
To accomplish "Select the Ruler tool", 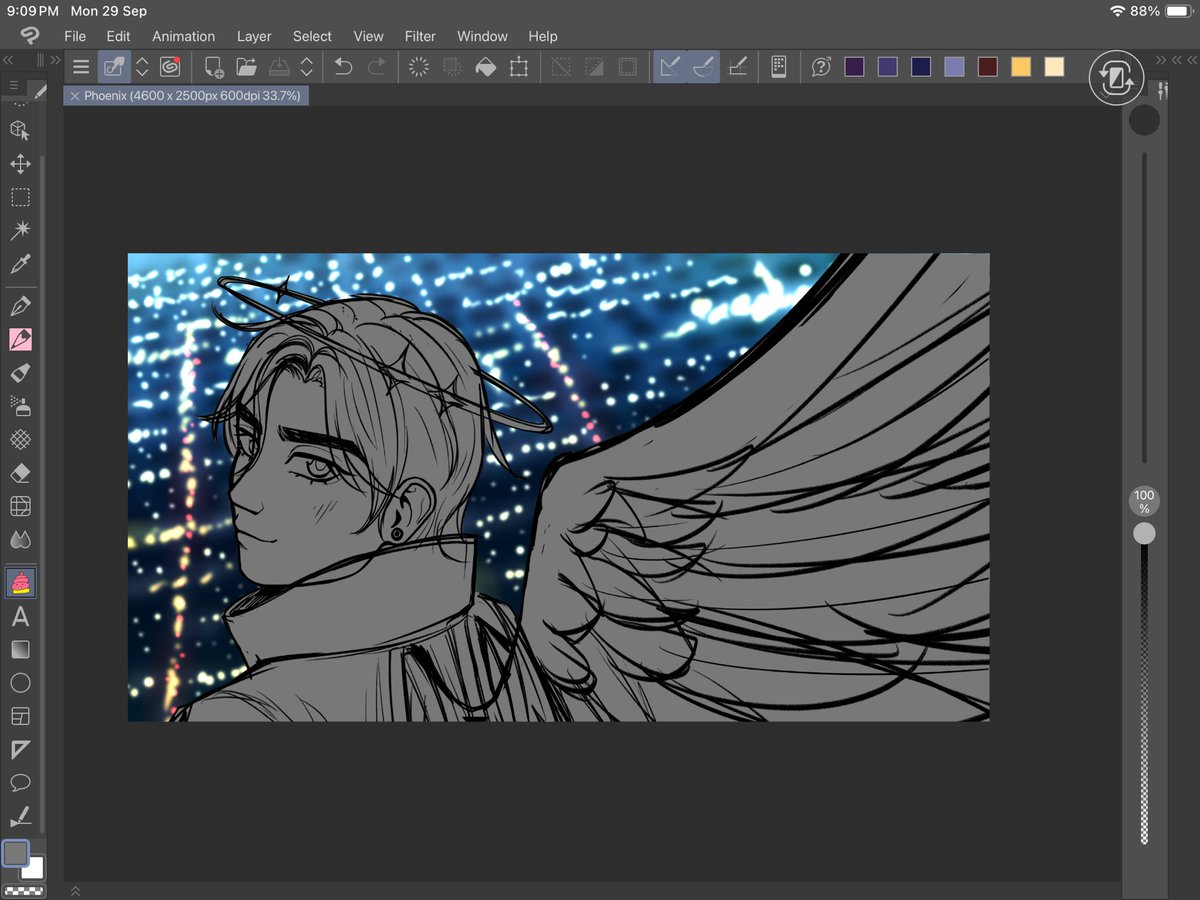I will [20, 749].
